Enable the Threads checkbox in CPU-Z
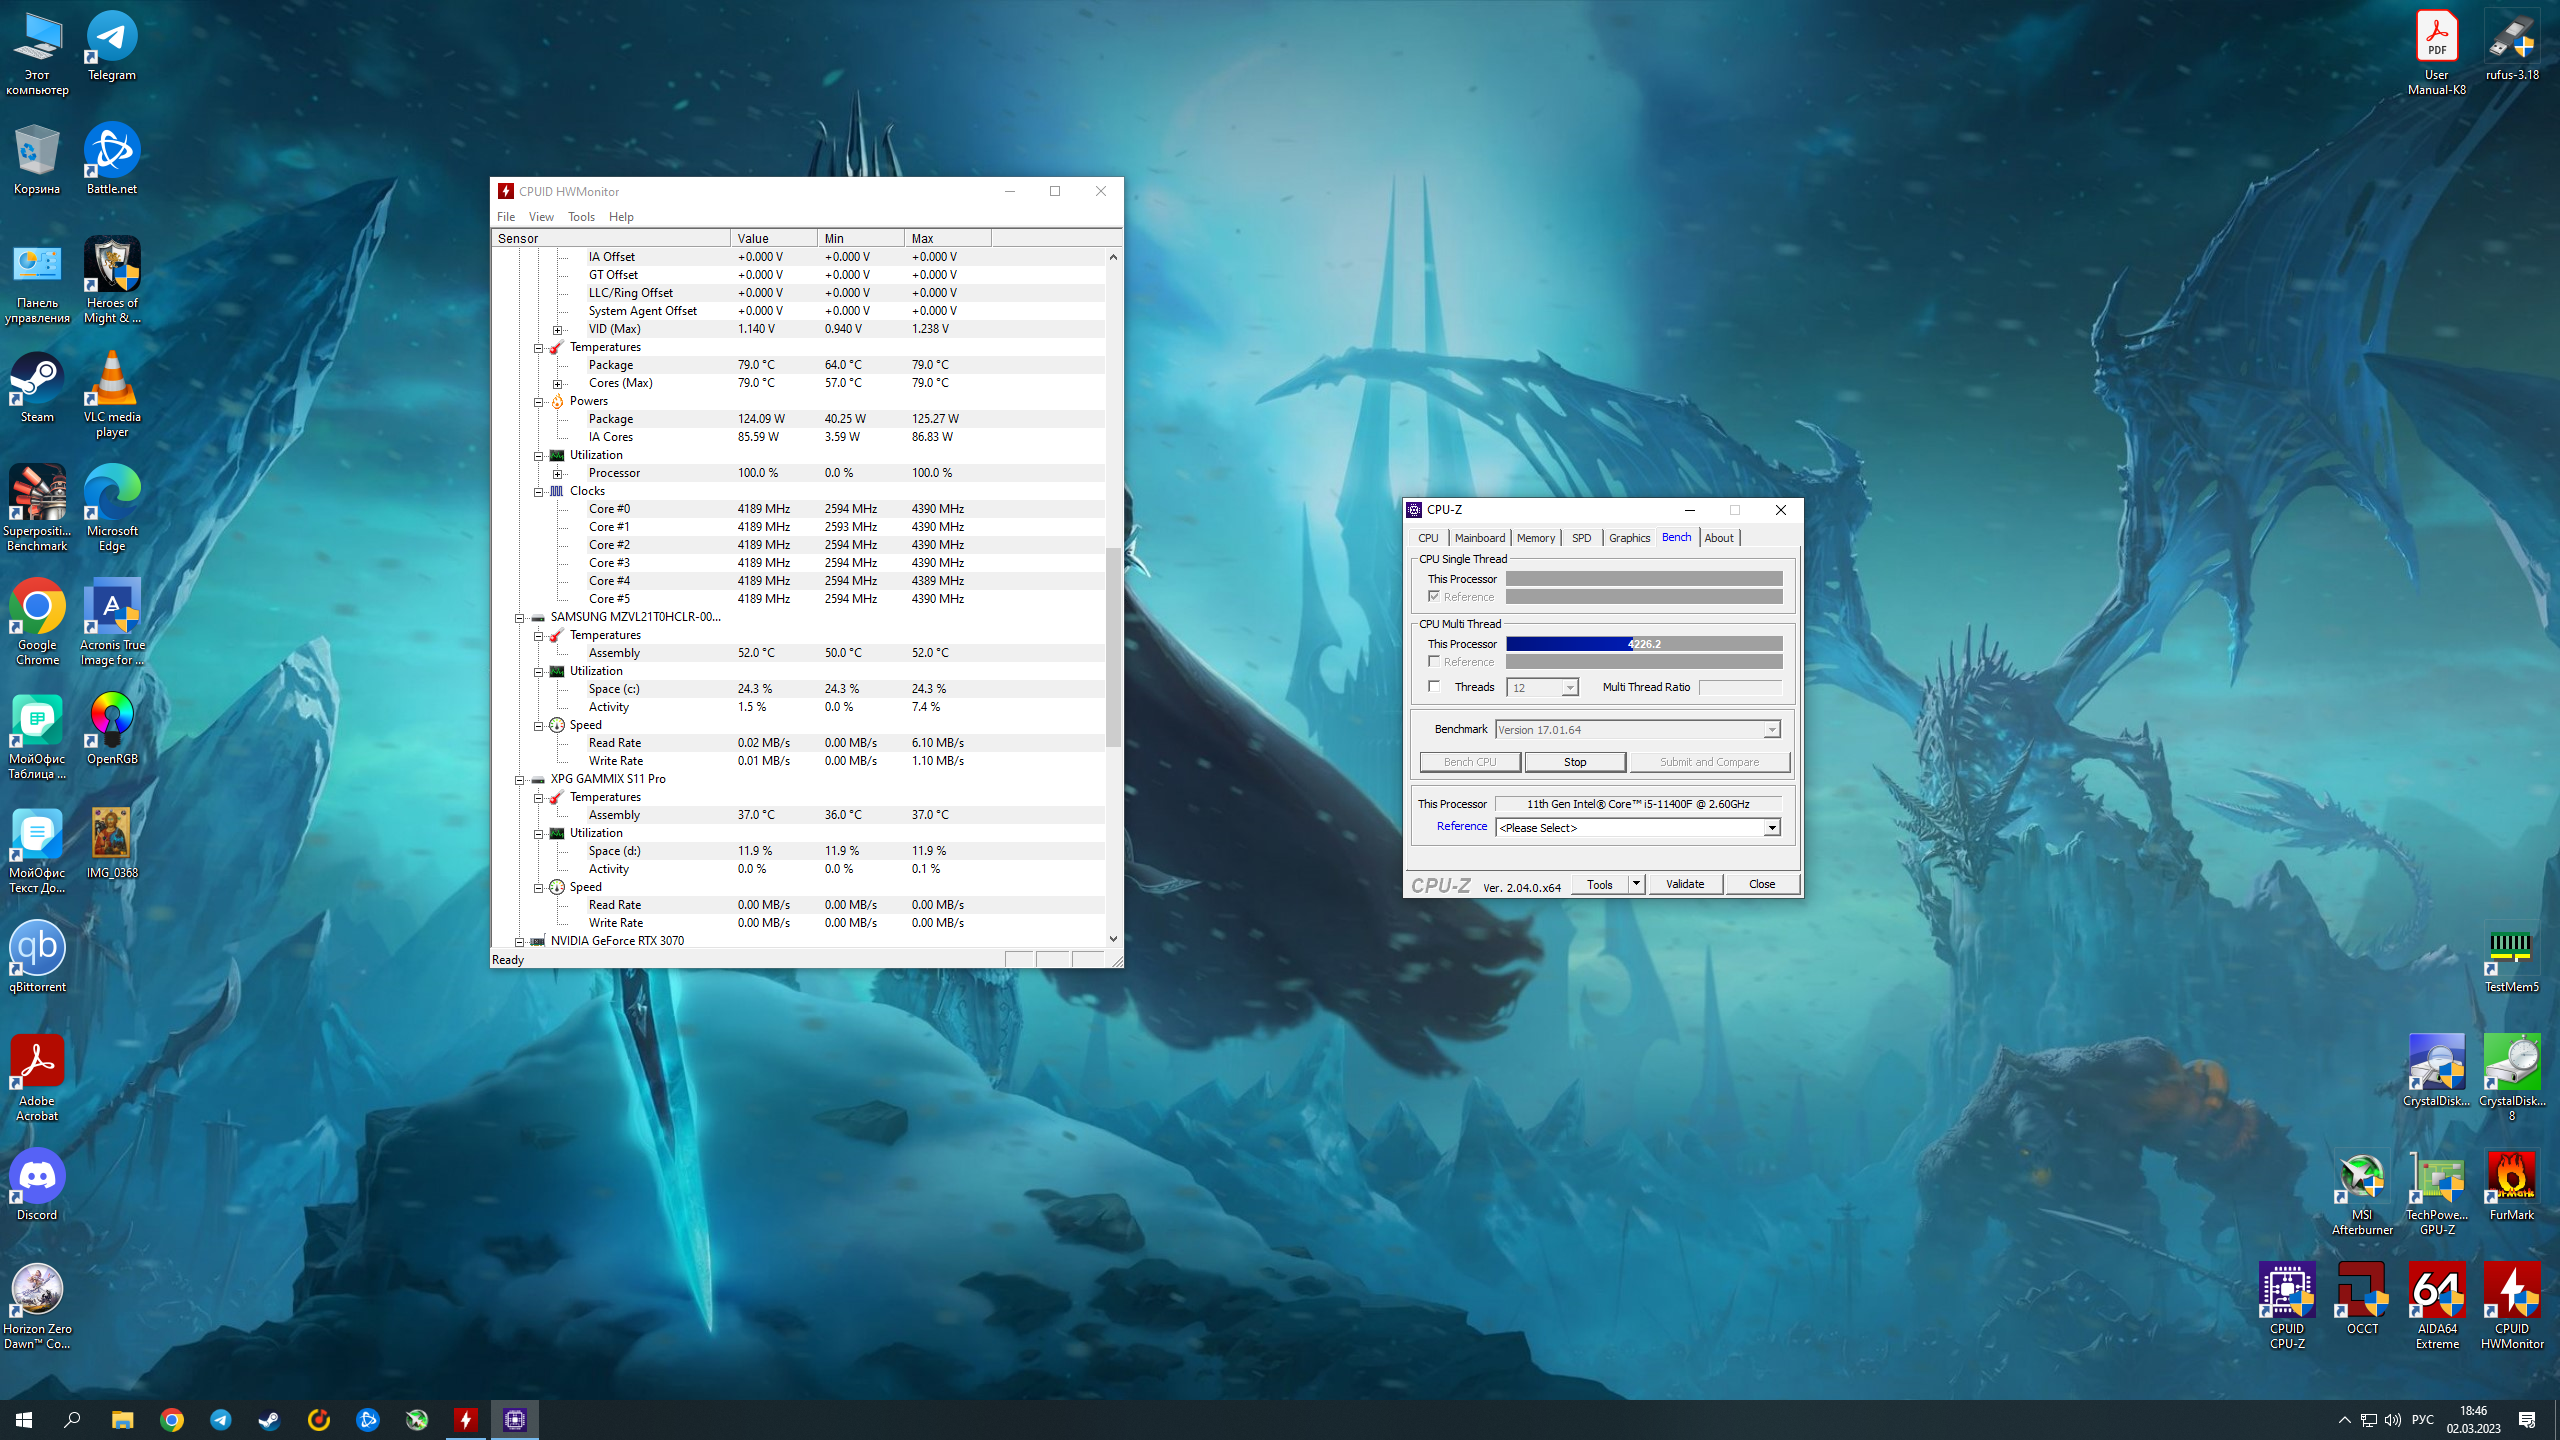Screen dimensions: 2560x1440 [x=1434, y=687]
